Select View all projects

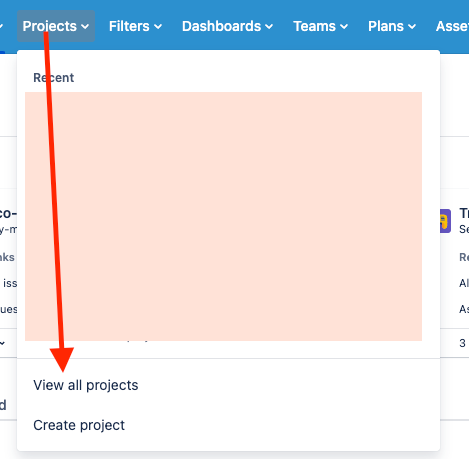click(x=86, y=385)
